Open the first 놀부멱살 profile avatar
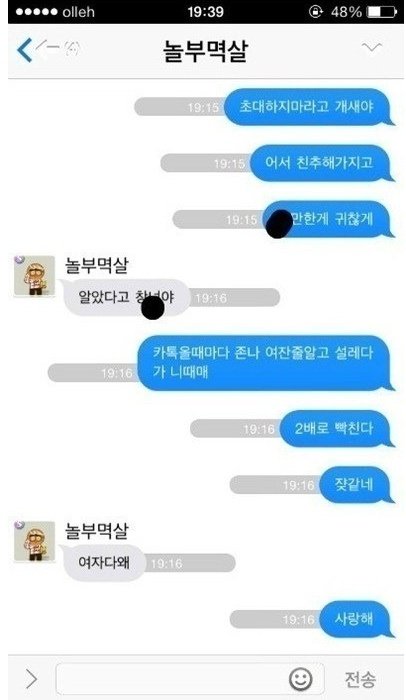Viewport: 406px width, 700px height. tap(34, 275)
